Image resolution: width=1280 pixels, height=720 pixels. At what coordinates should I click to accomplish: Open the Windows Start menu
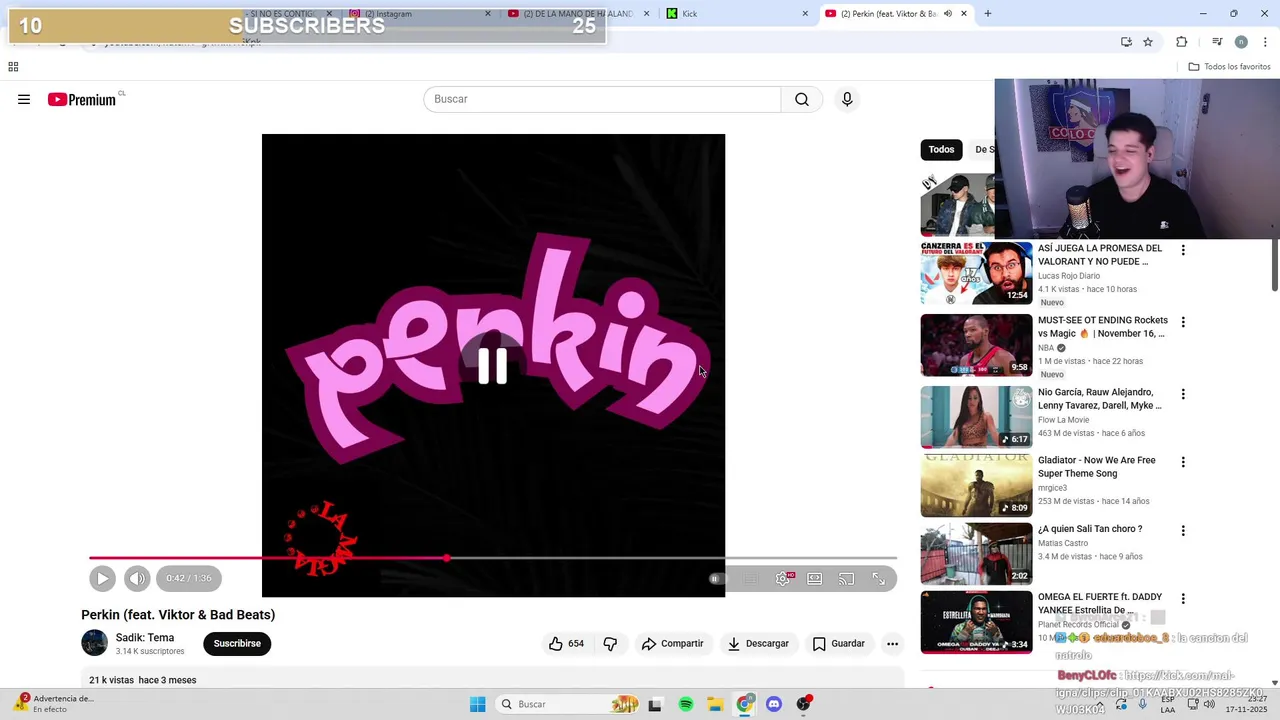tap(477, 704)
